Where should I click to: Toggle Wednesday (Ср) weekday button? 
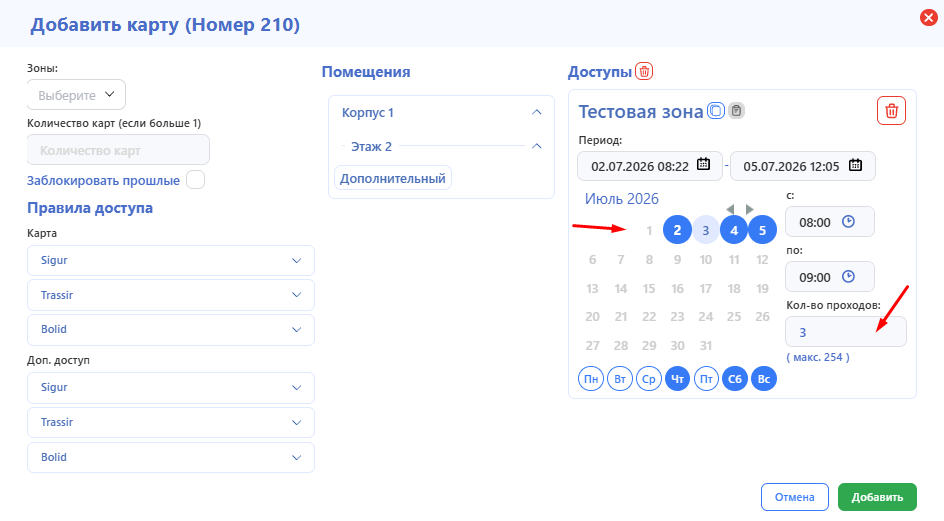[x=648, y=379]
